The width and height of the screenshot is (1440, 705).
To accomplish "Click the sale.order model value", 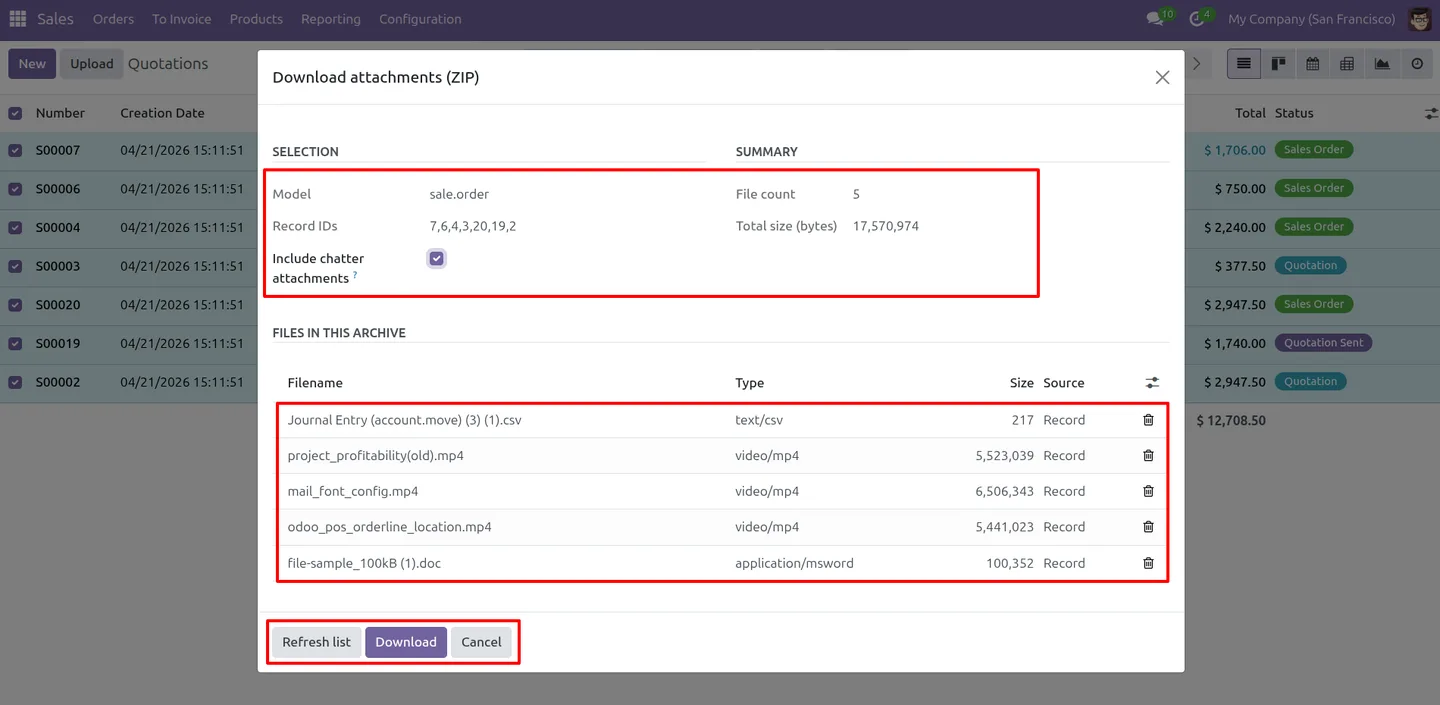I will (459, 194).
